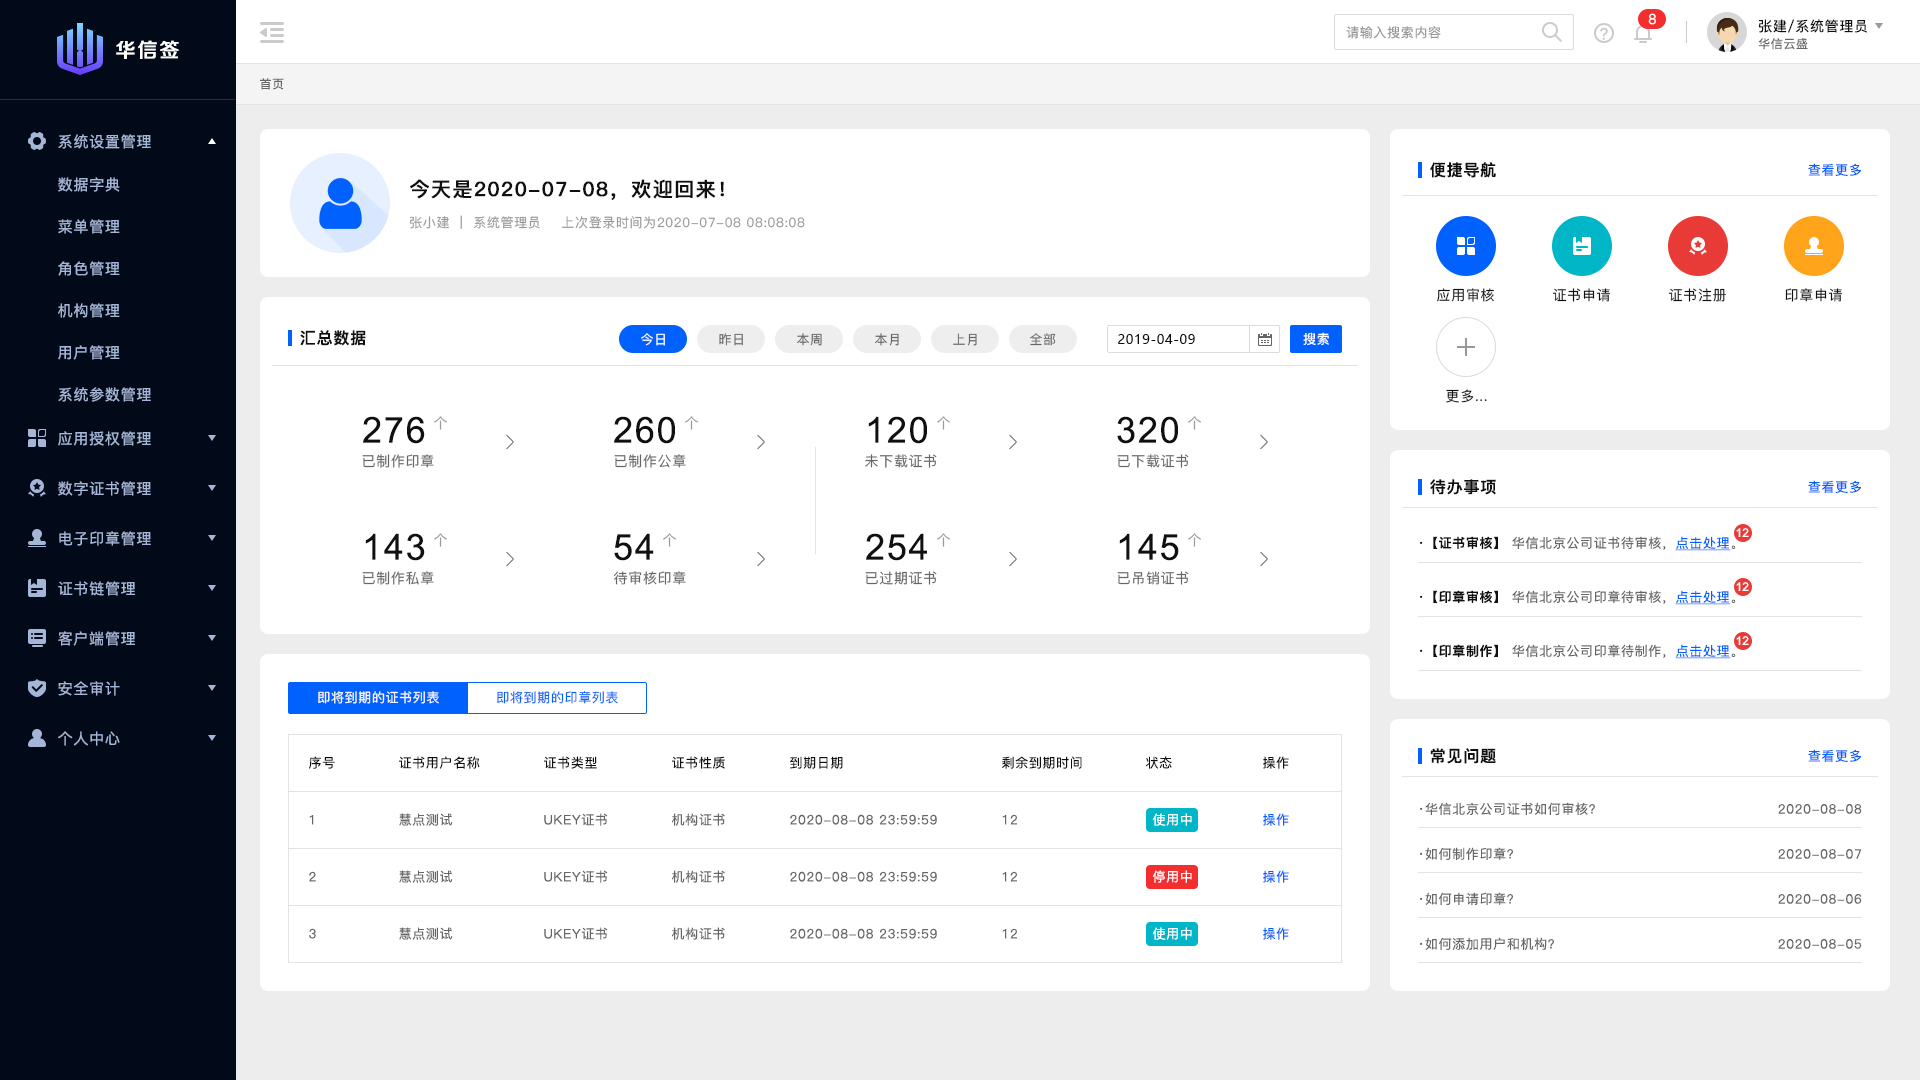Viewport: 1920px width, 1080px height.
Task: Click the arrow next to 已制作公章
Action: coord(761,442)
